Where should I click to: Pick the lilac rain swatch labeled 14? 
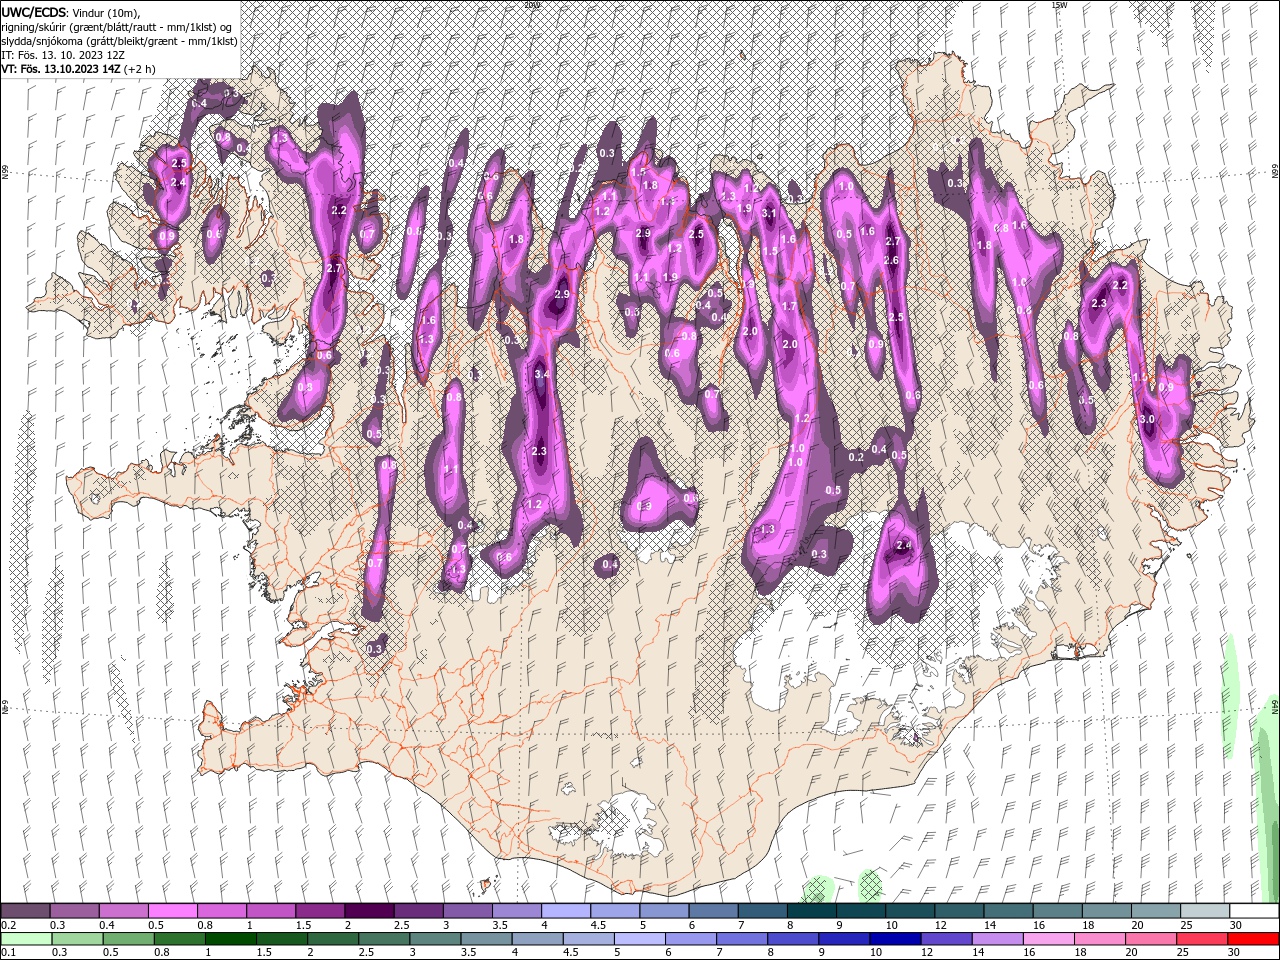[997, 938]
